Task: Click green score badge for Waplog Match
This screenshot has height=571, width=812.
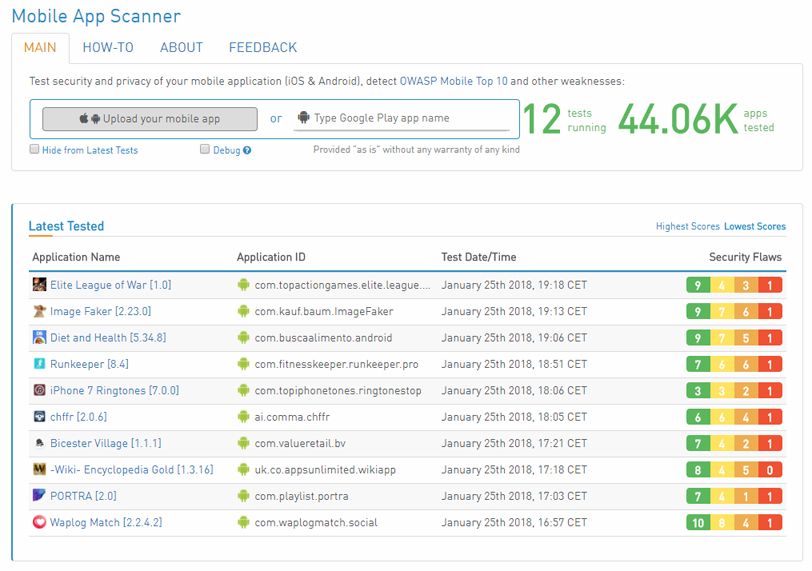Action: [697, 522]
